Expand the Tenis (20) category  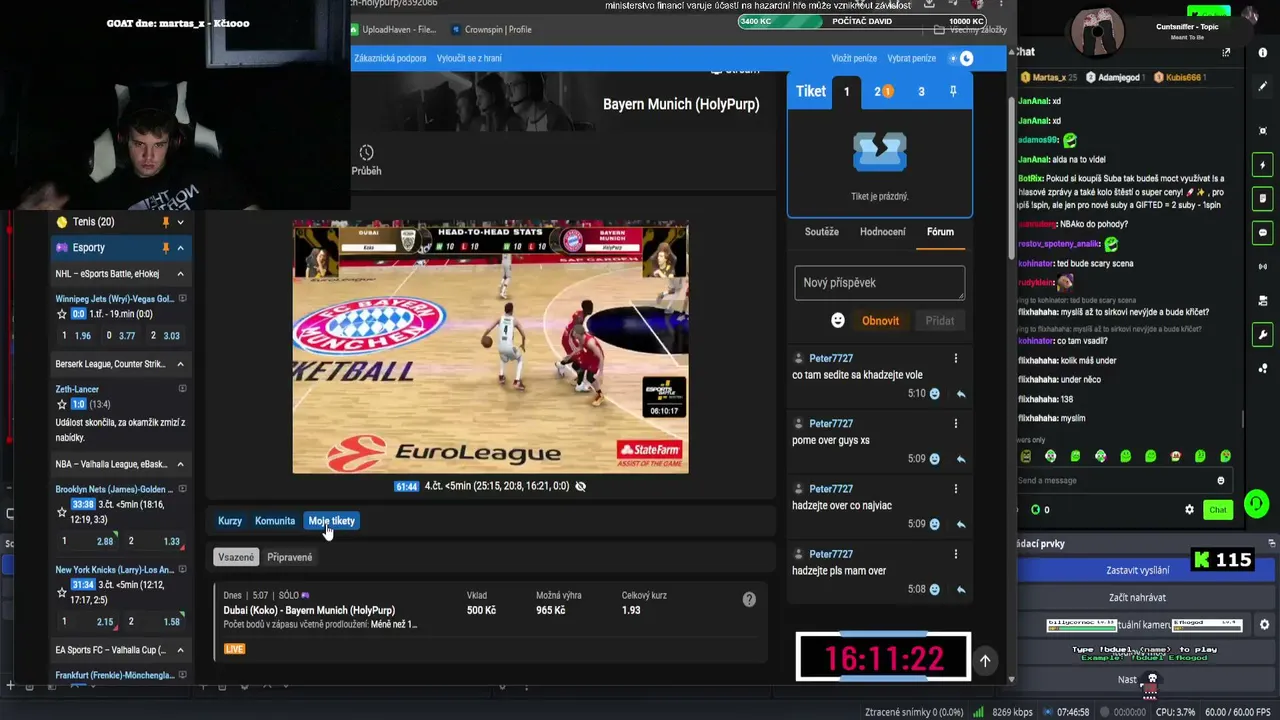[x=180, y=222]
